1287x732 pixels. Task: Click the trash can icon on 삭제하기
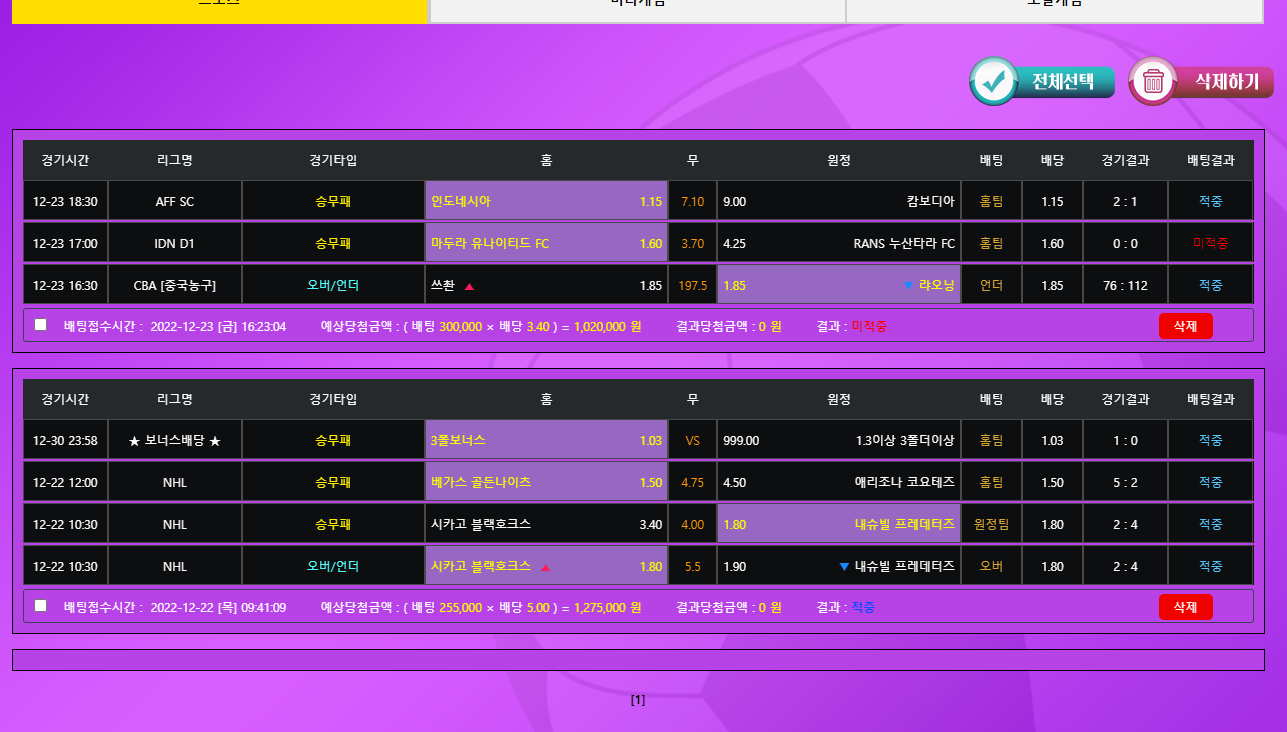point(1153,82)
